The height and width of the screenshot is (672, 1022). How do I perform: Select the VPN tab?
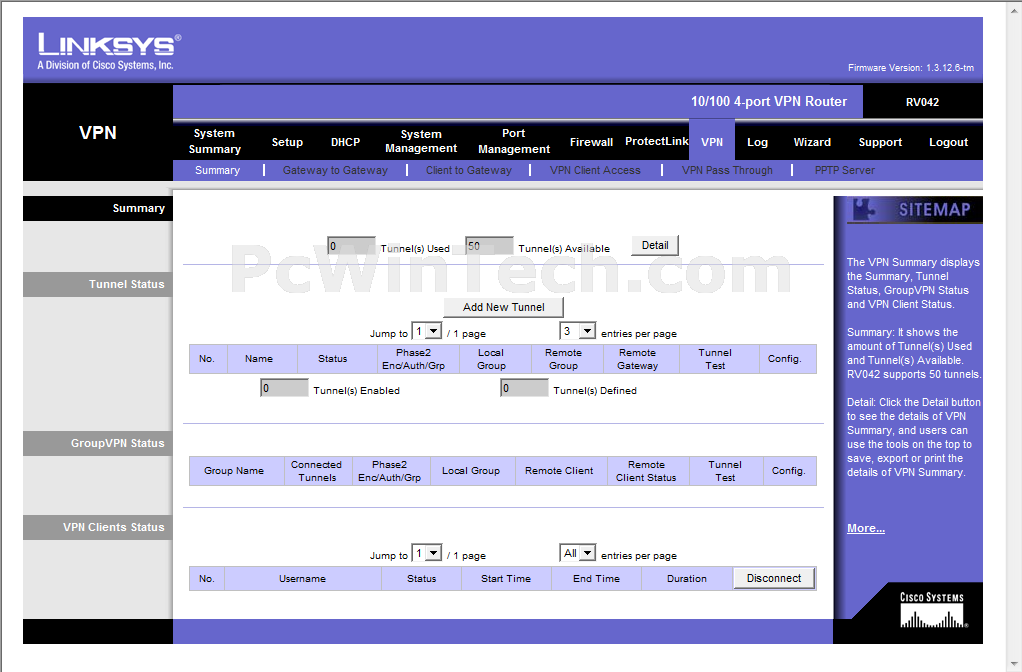[x=712, y=141]
